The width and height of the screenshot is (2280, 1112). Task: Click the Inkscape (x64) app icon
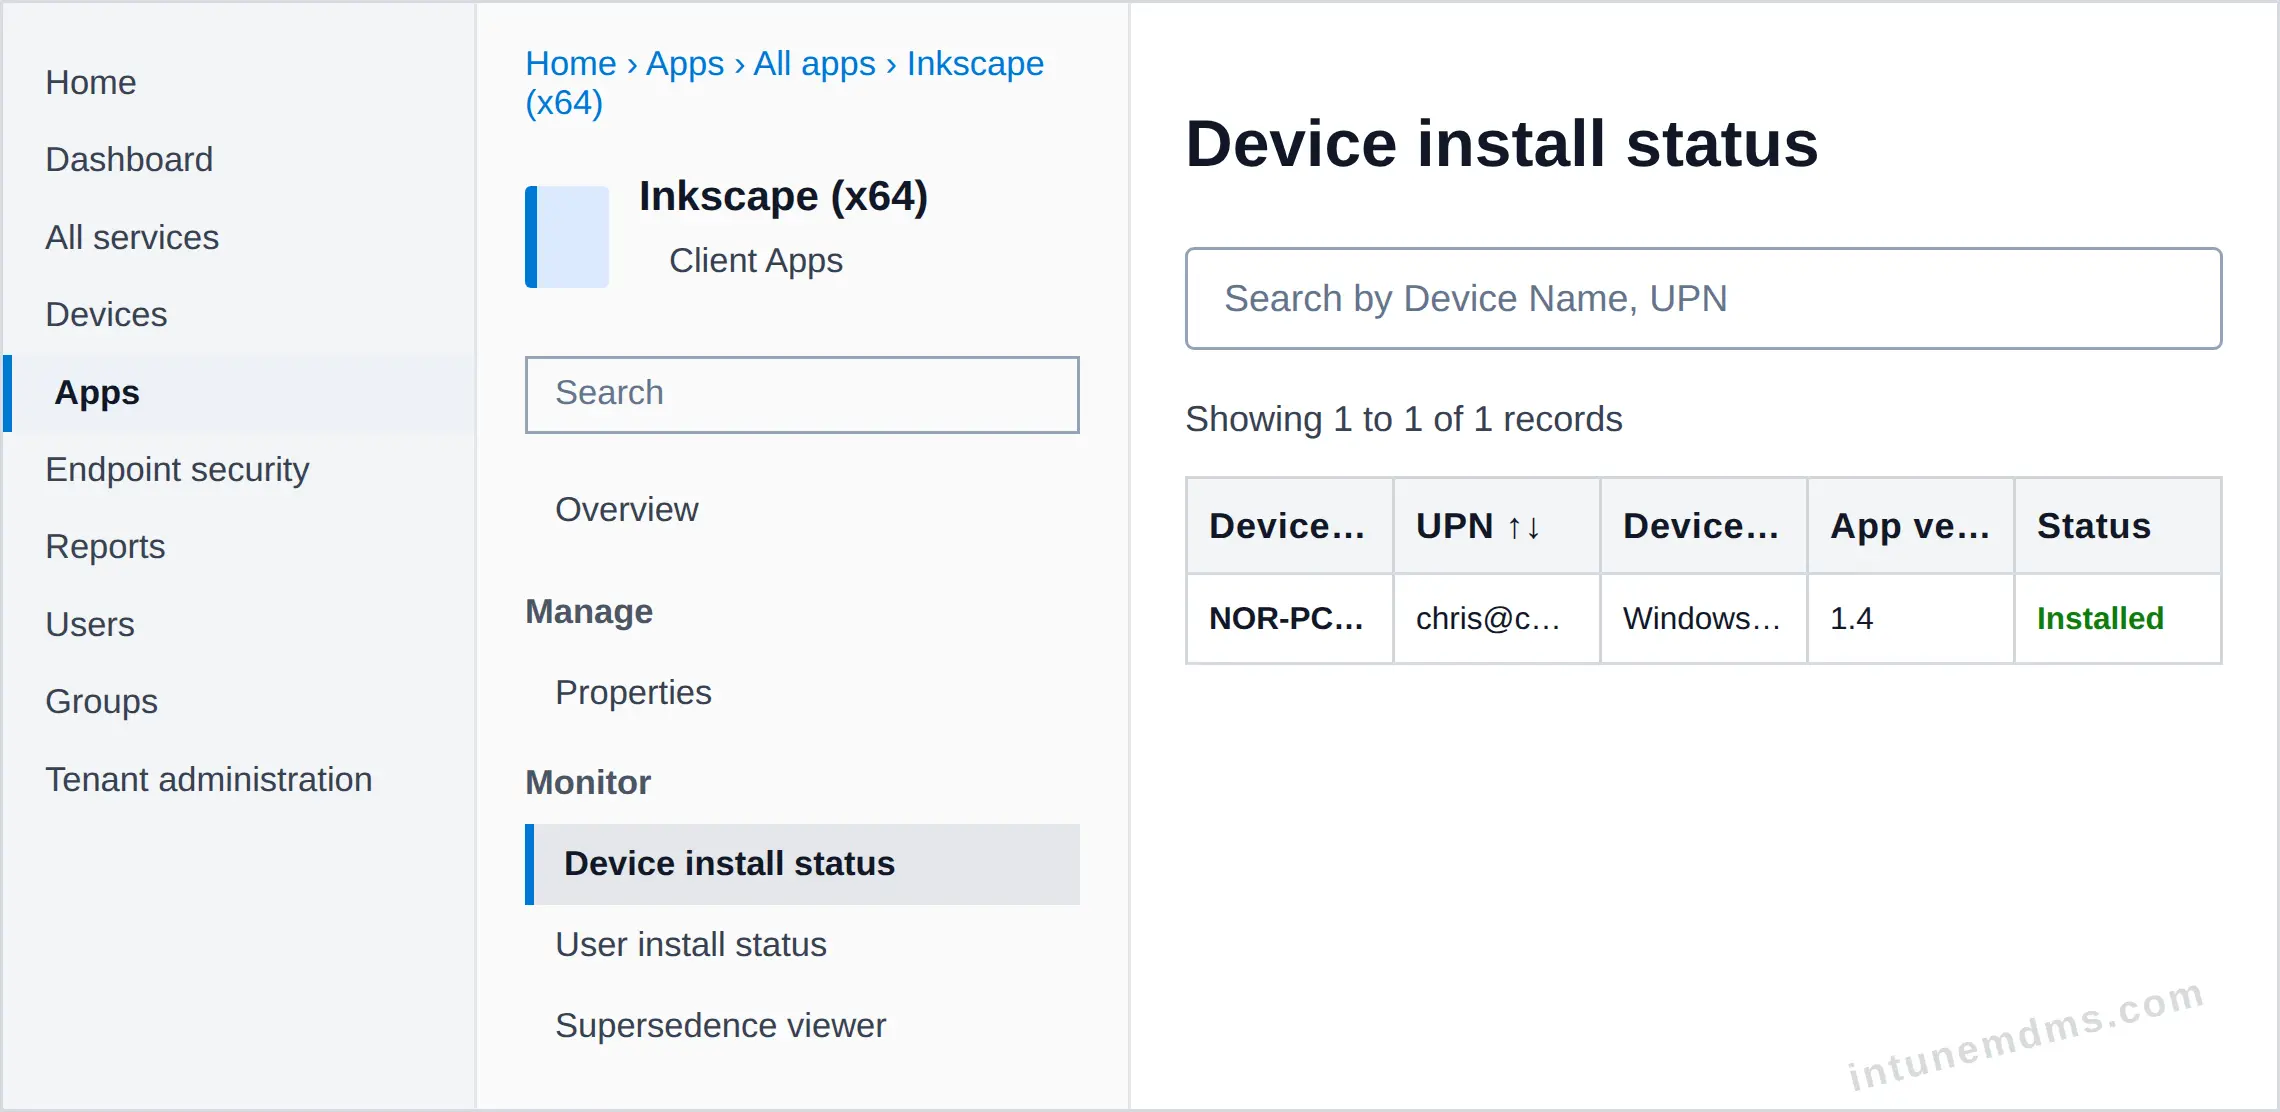pyautogui.click(x=567, y=237)
